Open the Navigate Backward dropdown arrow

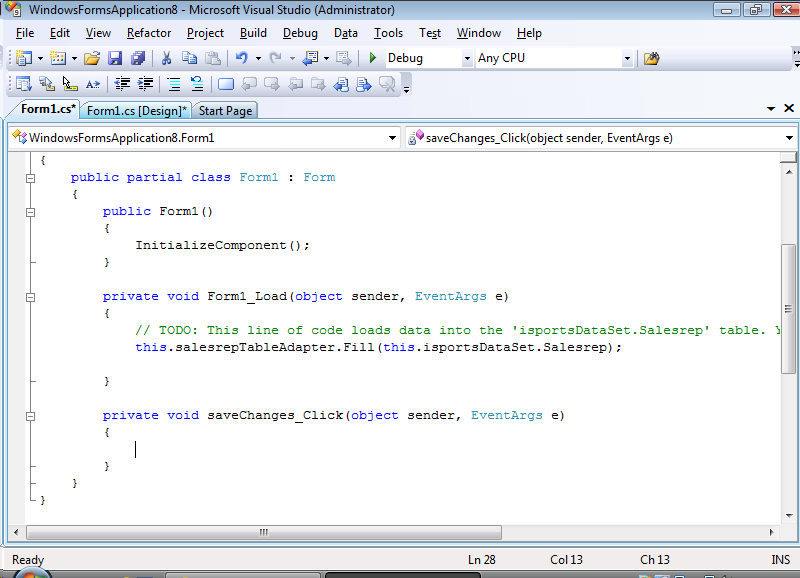tap(327, 59)
